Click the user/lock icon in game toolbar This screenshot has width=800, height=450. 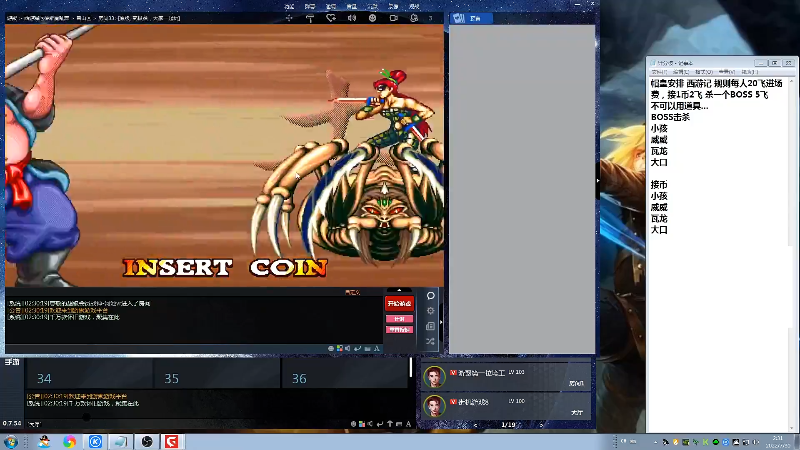pyautogui.click(x=414, y=18)
